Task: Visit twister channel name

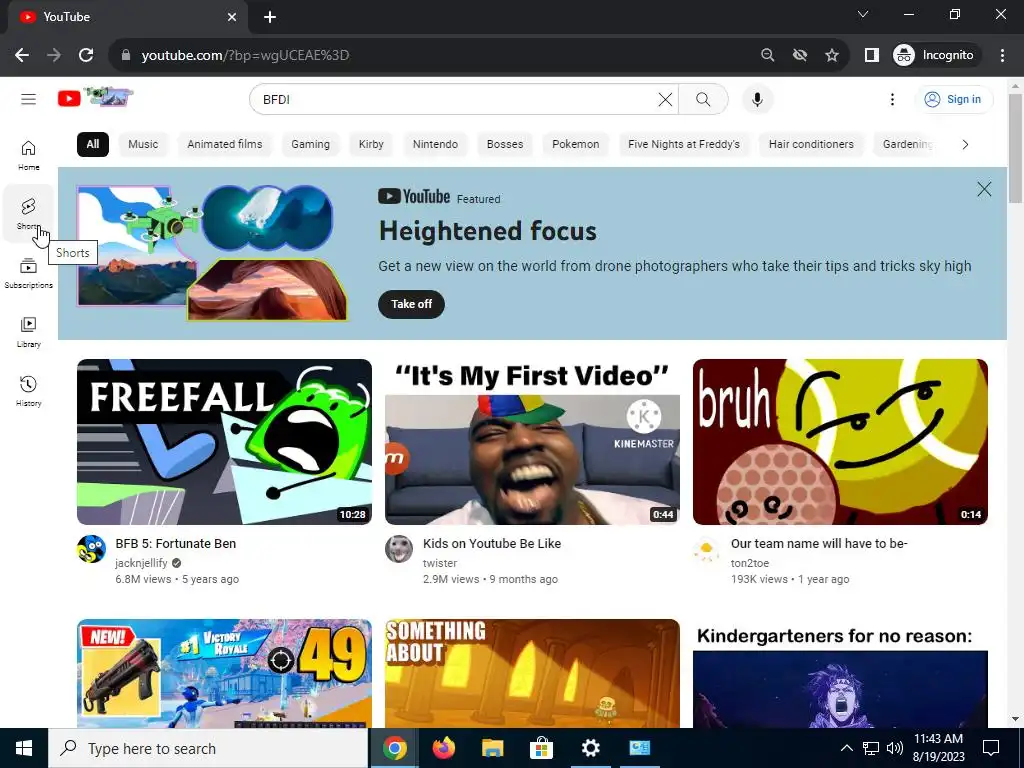Action: click(x=440, y=563)
